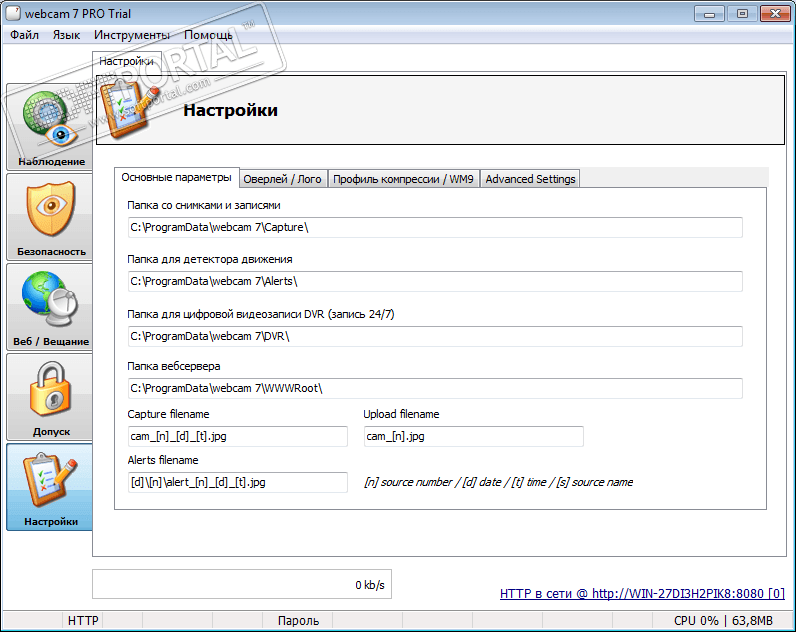
Task: Click the DVR (запись 24/7) folder label
Action: (x=260, y=314)
